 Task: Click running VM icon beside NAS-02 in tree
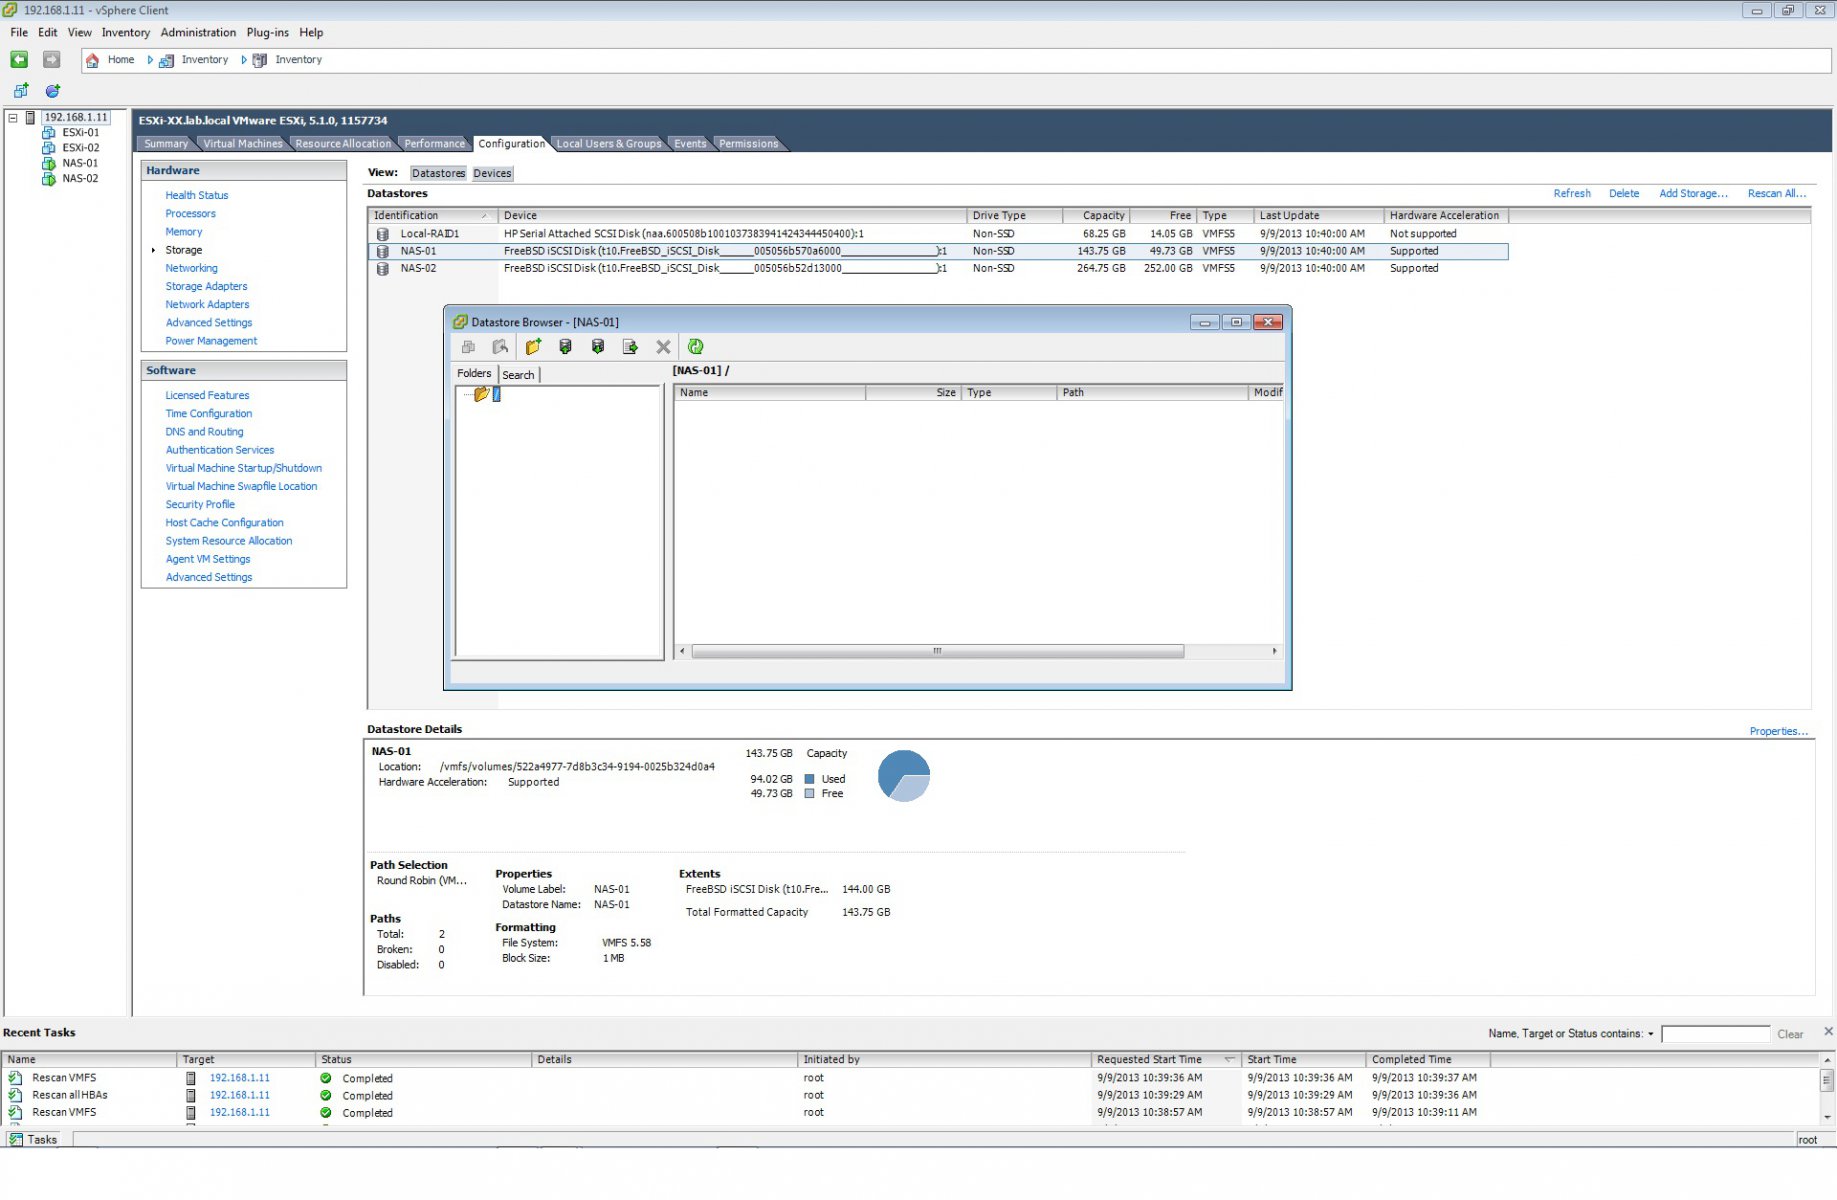[48, 178]
